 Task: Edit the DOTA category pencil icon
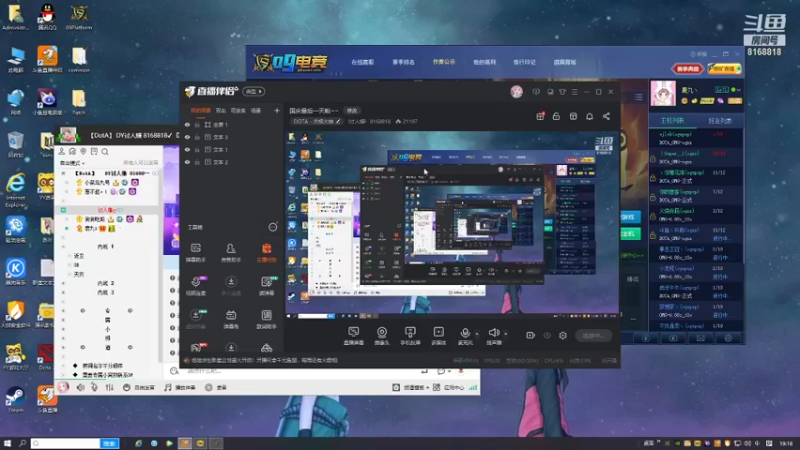coord(338,121)
